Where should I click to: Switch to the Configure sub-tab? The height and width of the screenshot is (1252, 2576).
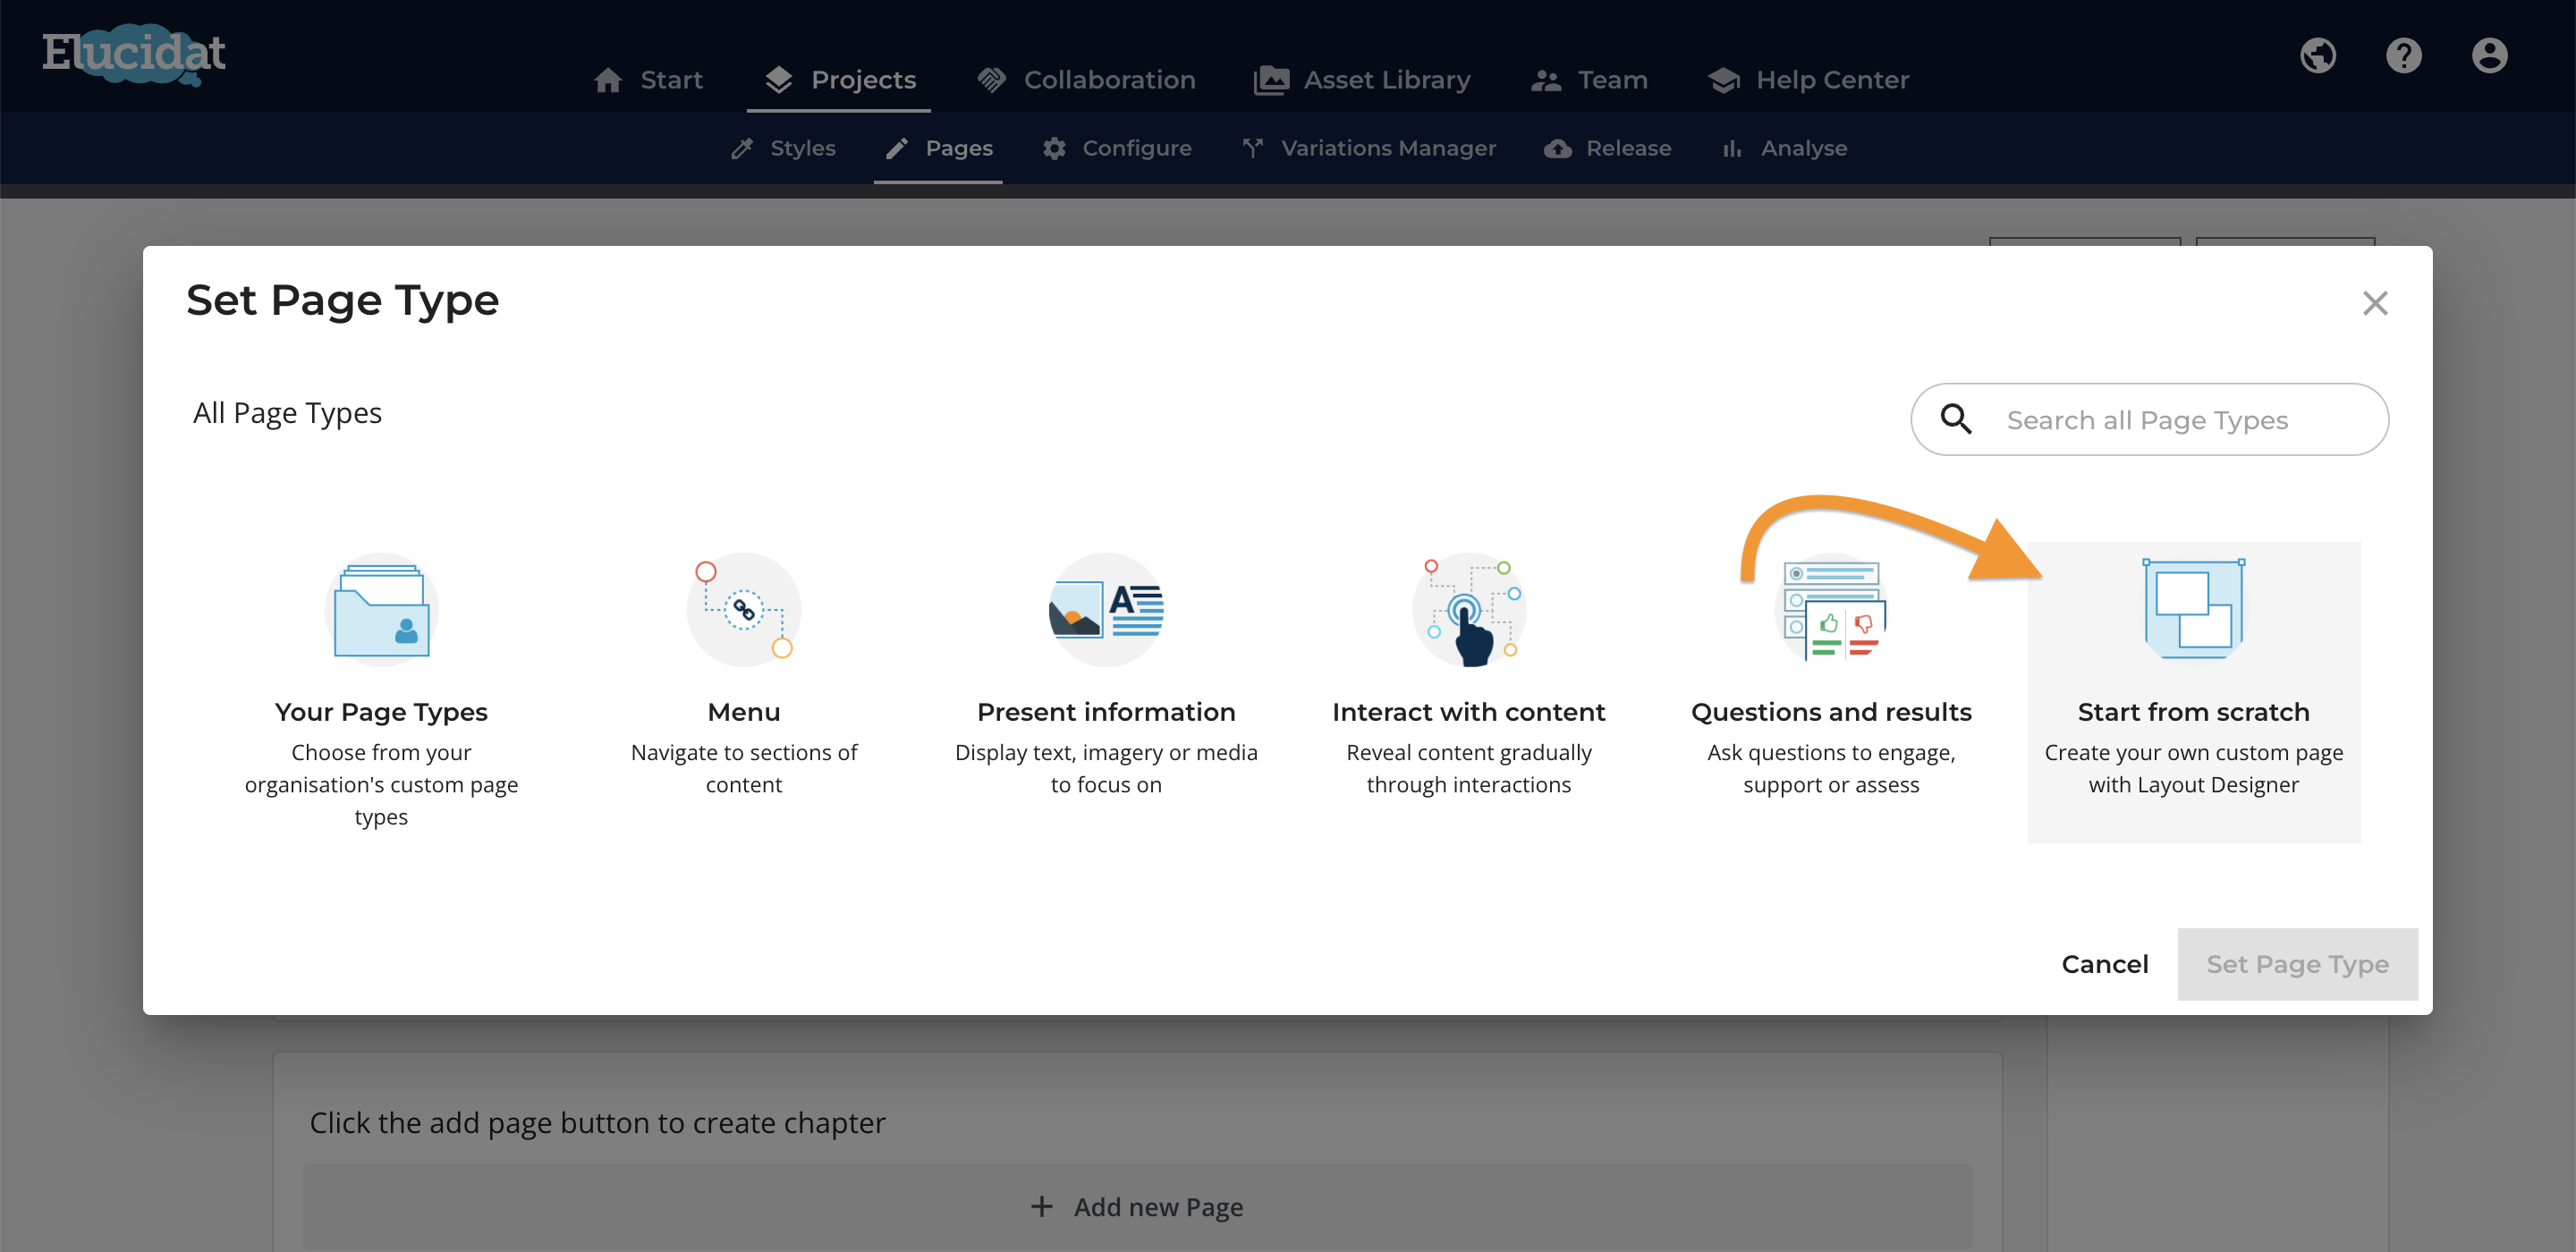[x=1117, y=148]
